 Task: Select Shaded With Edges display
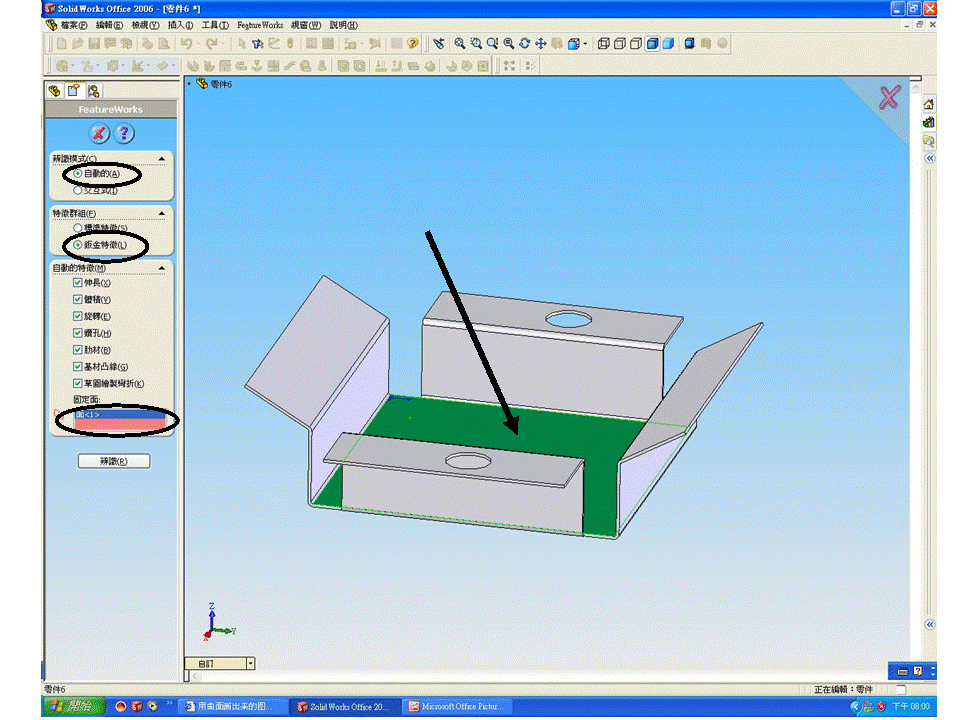tap(653, 43)
